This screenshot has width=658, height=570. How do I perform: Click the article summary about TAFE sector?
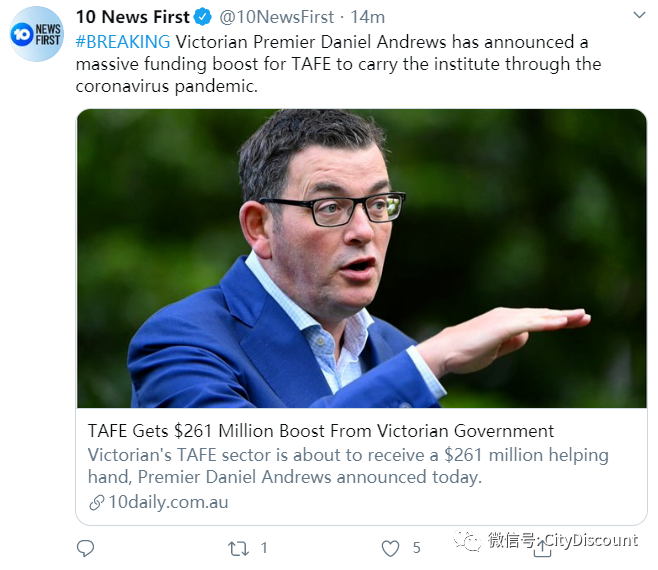[348, 466]
